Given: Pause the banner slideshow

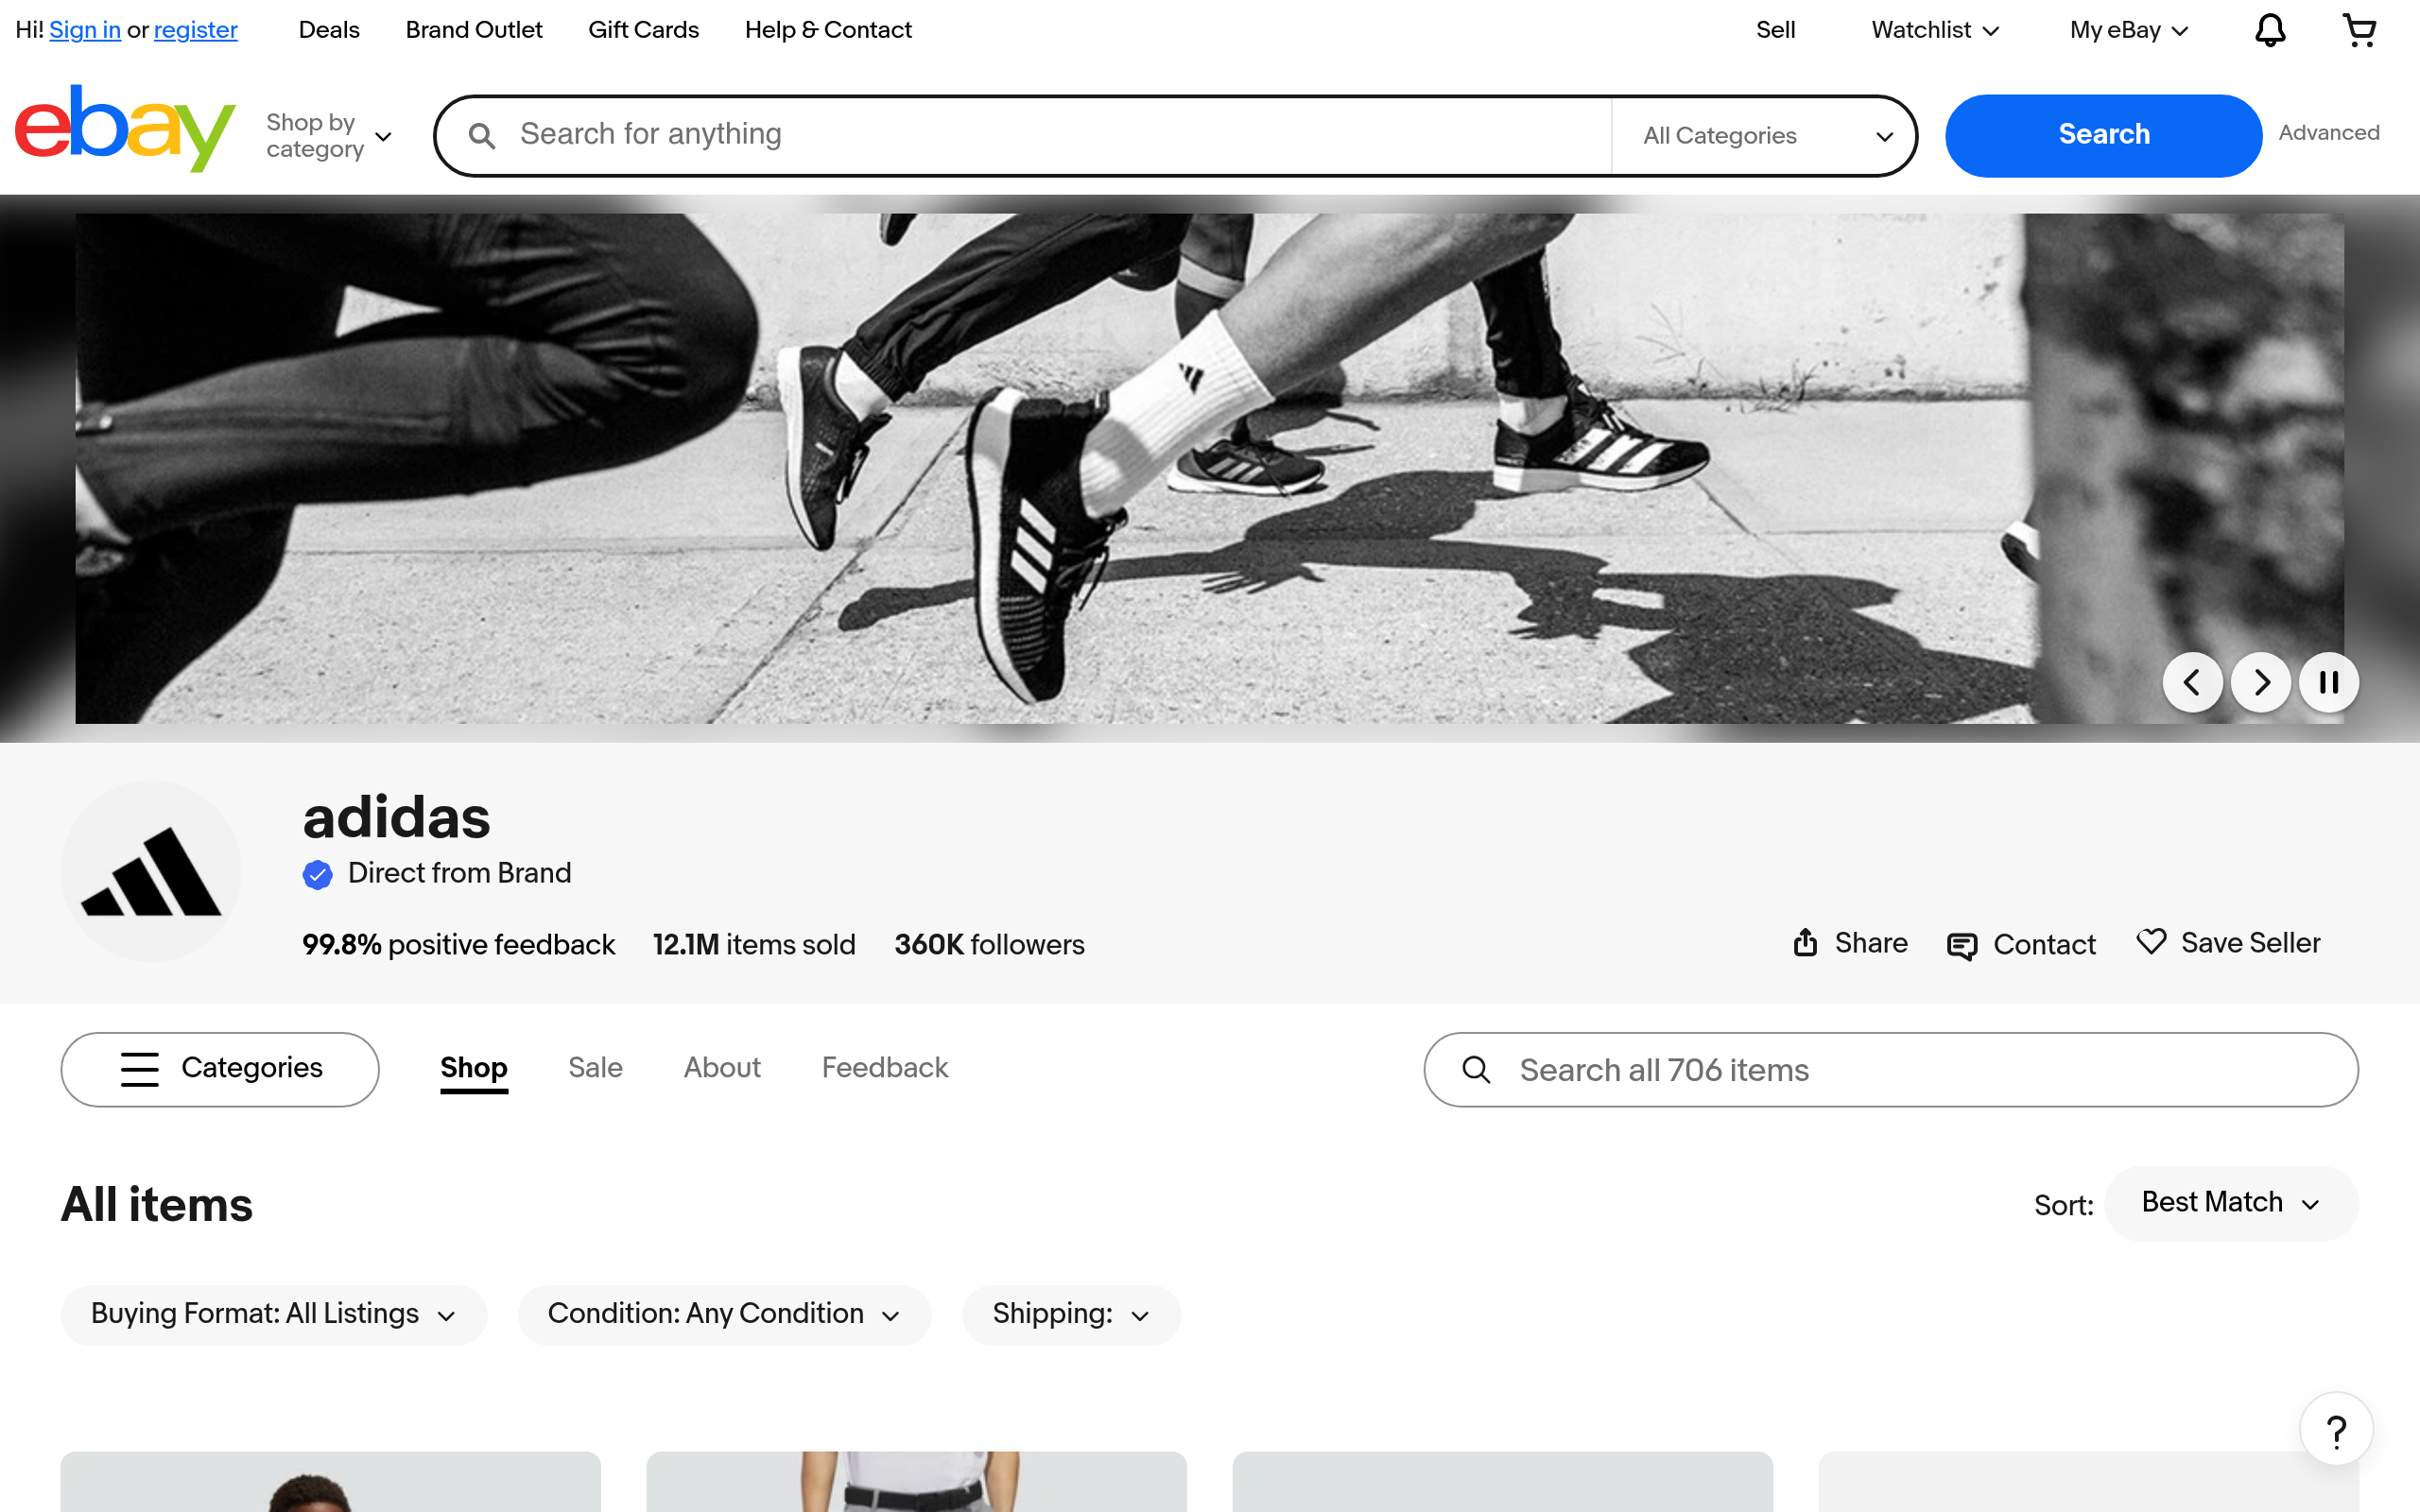Looking at the screenshot, I should pos(2329,683).
